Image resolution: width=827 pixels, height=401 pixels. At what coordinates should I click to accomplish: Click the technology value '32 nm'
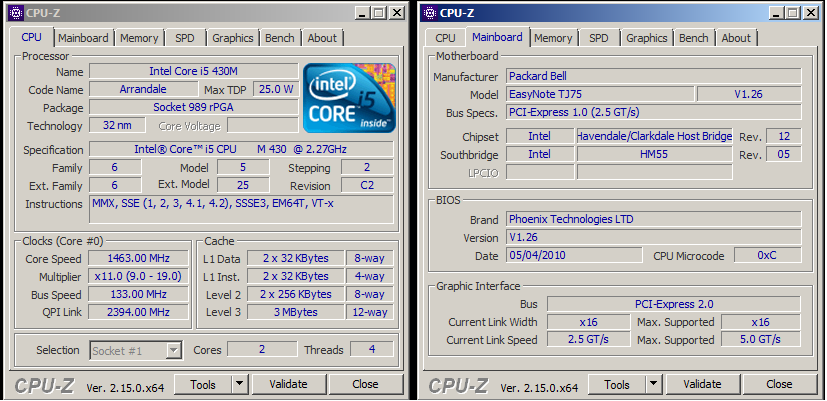(118, 125)
